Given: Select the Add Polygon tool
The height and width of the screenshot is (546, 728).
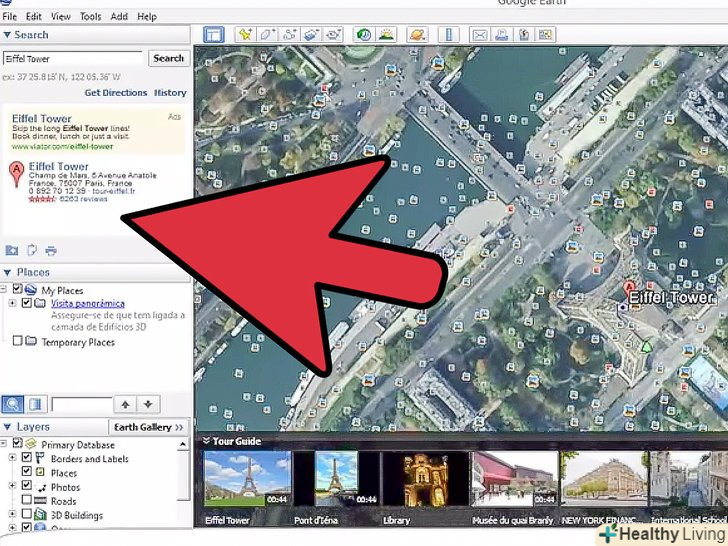Looking at the screenshot, I should coord(267,35).
